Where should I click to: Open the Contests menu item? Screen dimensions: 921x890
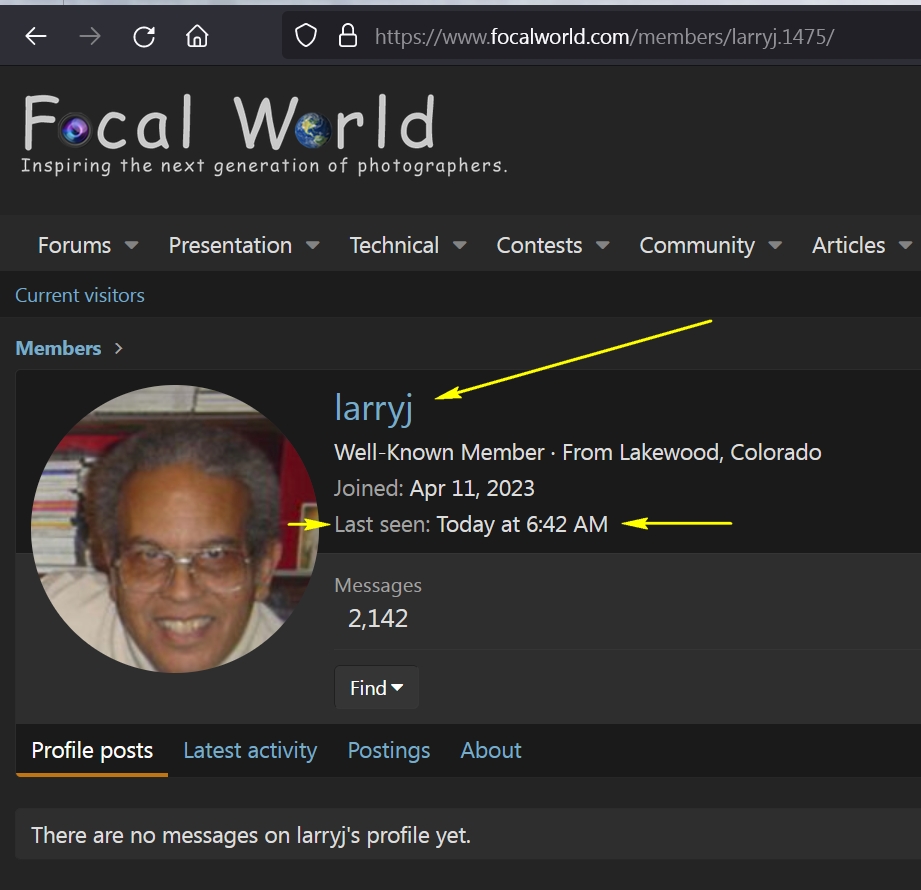[x=539, y=246]
